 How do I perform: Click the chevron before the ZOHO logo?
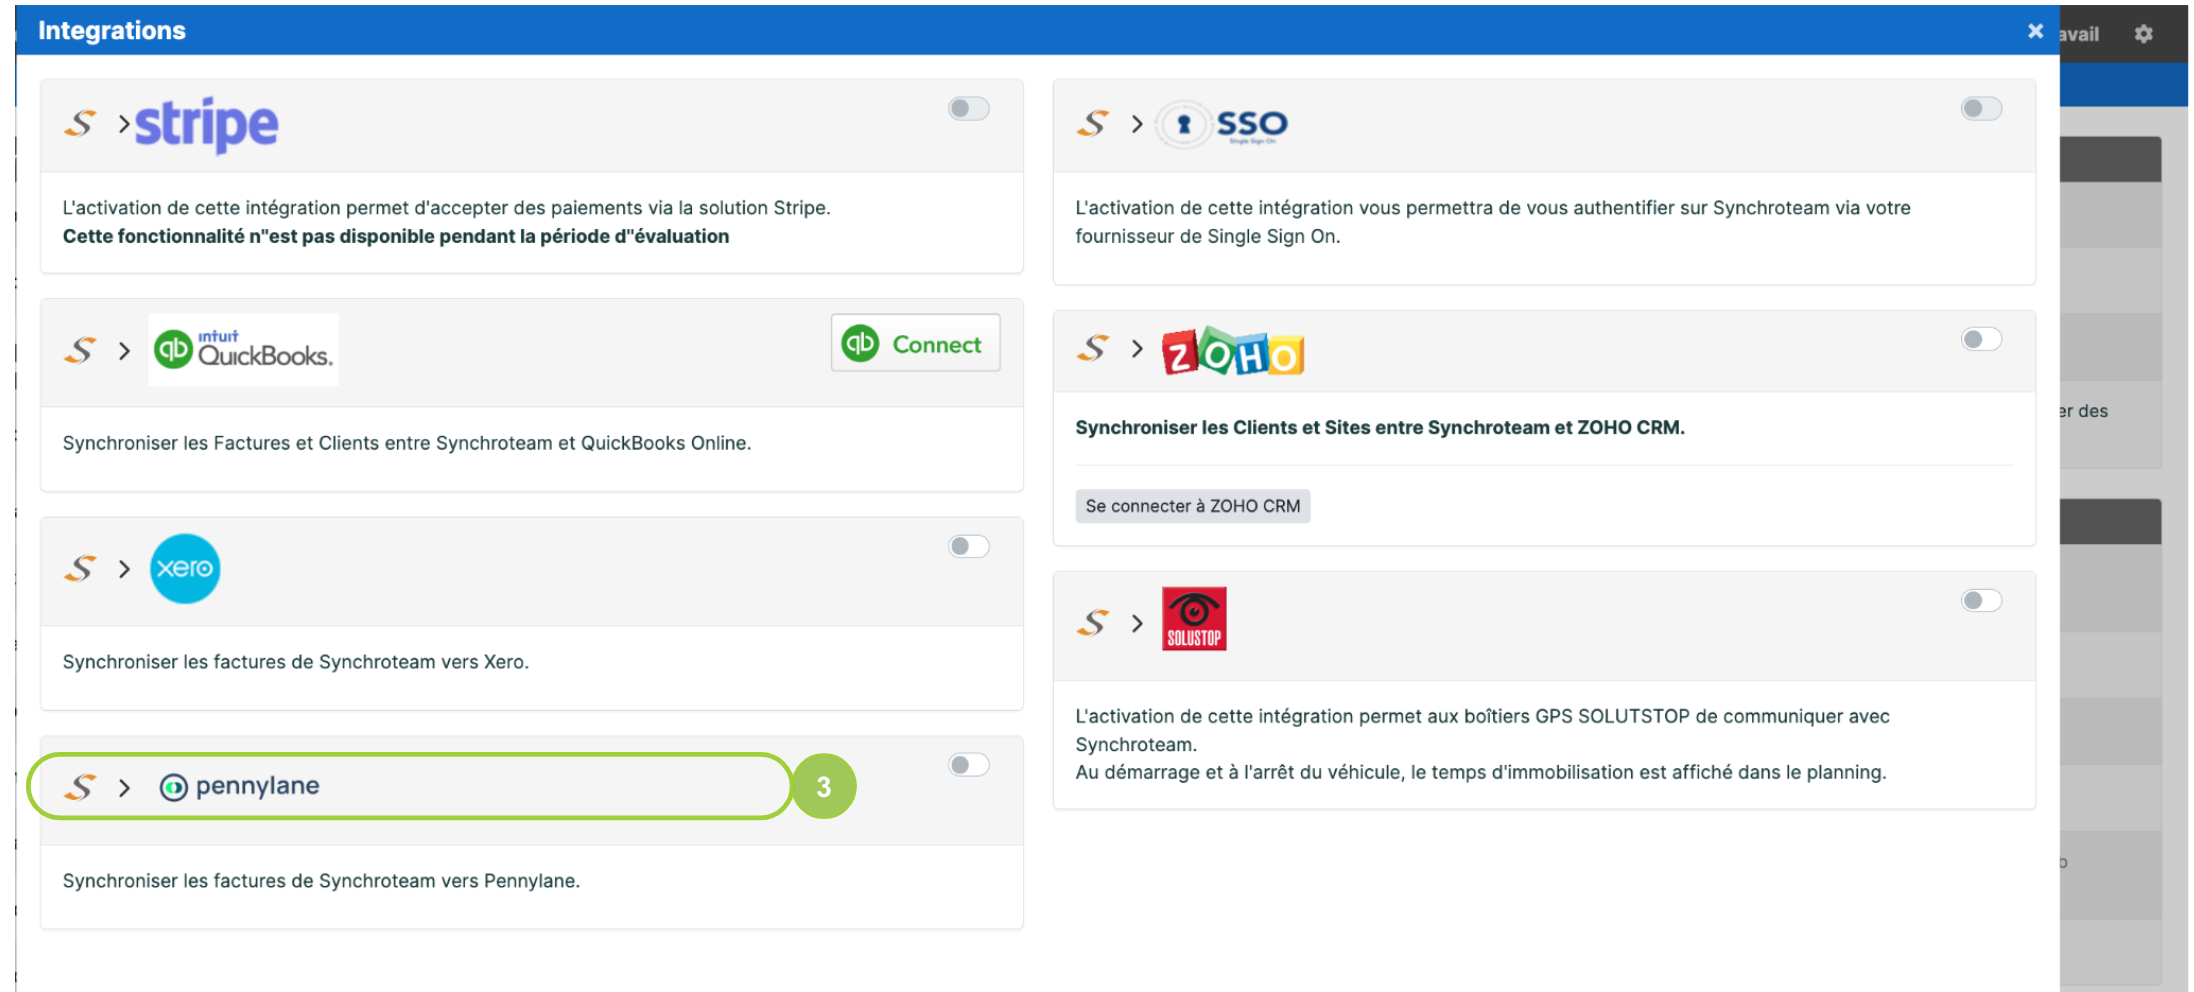point(1137,349)
